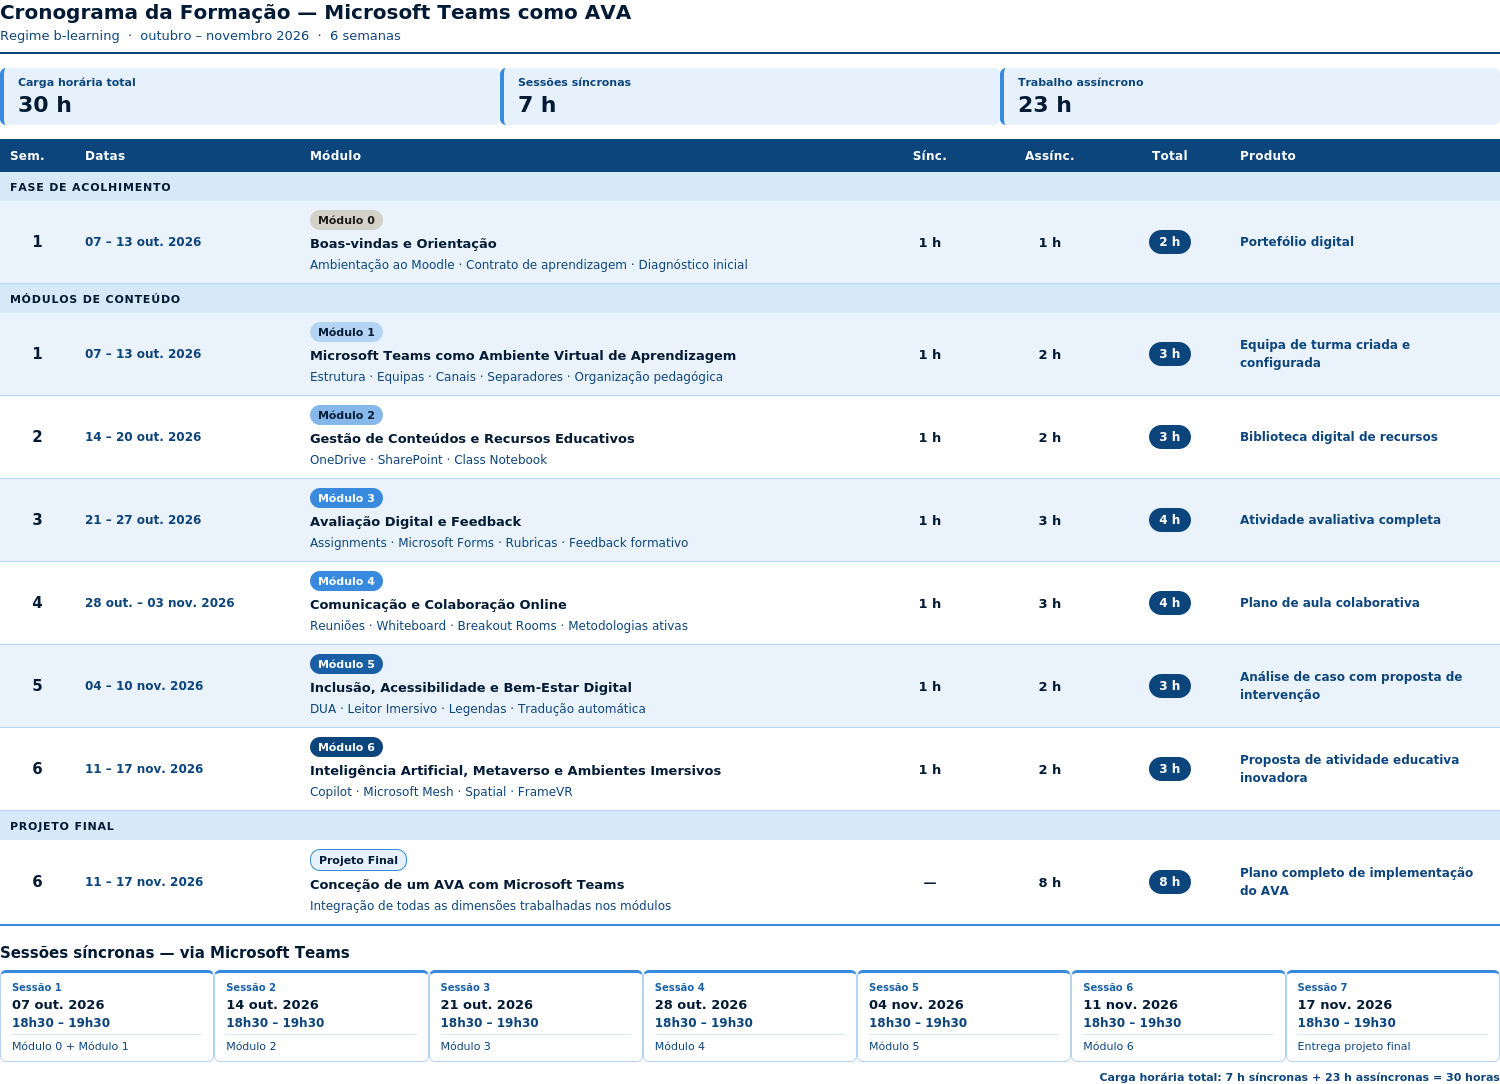Click the footer "Carga horária total: 7 h síncronas" note

point(1299,1077)
